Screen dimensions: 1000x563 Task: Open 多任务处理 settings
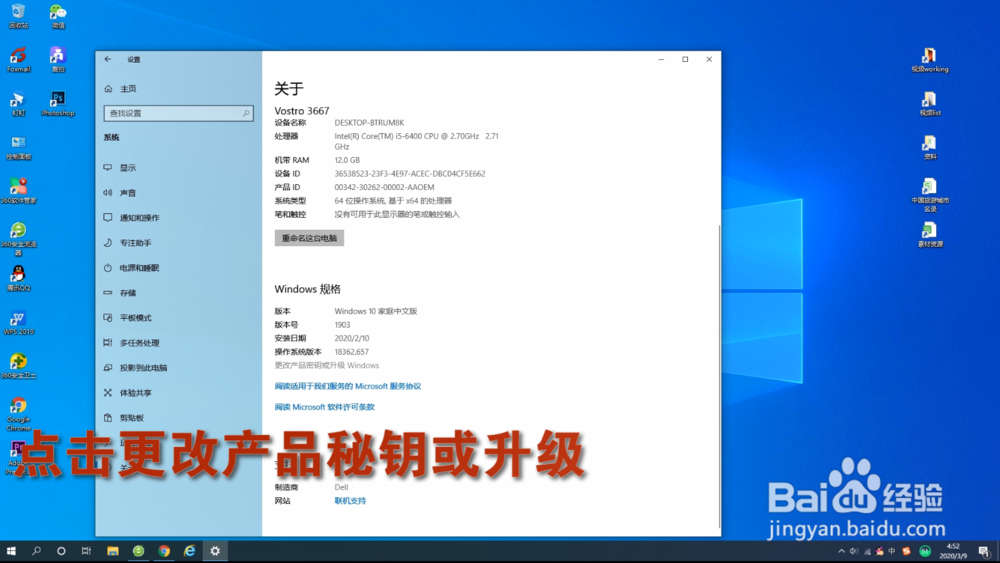pyautogui.click(x=132, y=342)
